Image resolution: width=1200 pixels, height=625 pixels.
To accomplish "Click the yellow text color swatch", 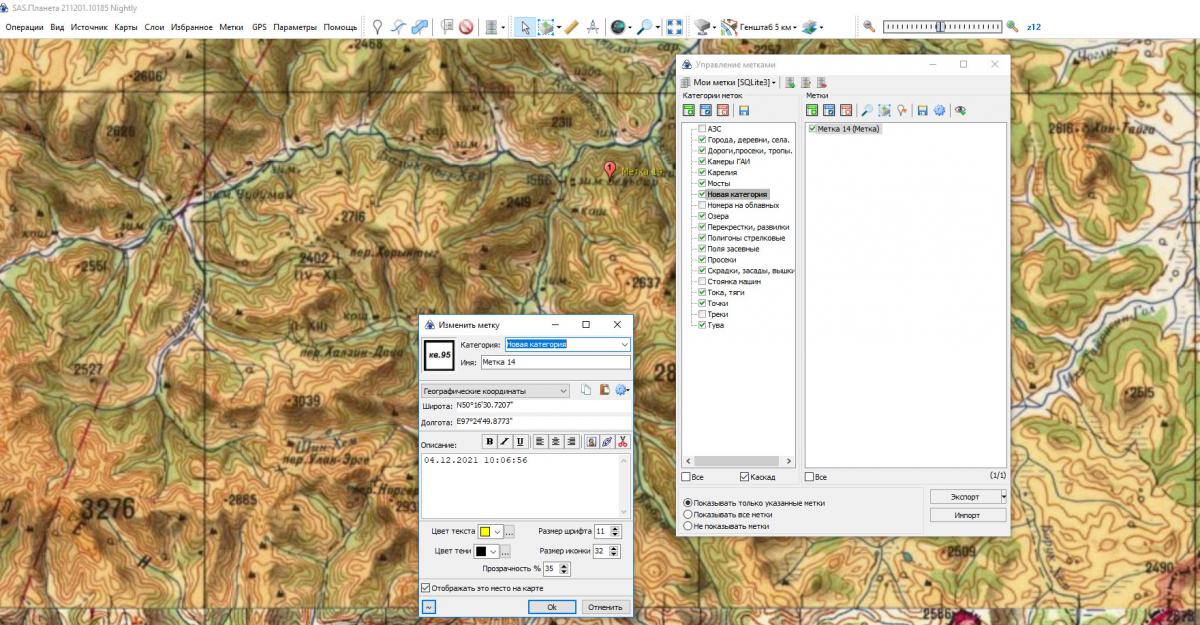I will 485,531.
